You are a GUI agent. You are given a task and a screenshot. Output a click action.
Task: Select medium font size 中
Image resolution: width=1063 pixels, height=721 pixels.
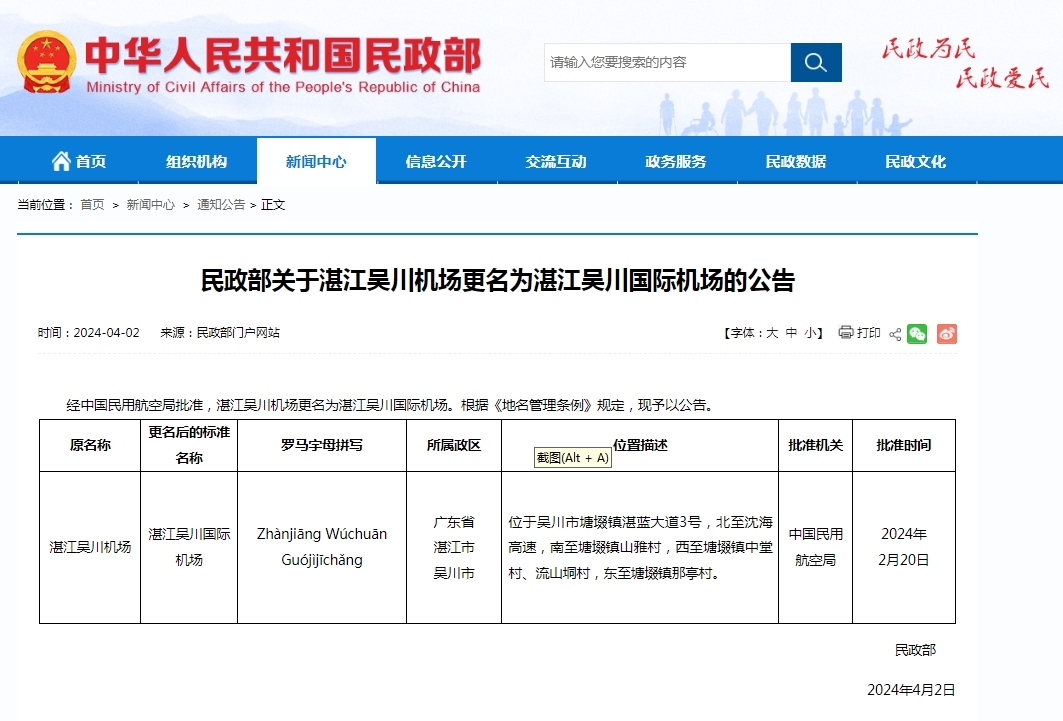click(x=789, y=333)
